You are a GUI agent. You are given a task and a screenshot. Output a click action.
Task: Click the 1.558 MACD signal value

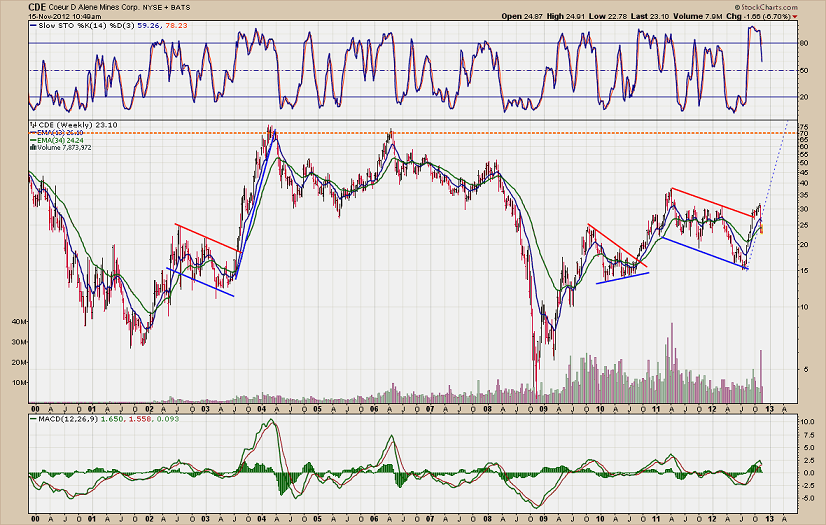140,419
